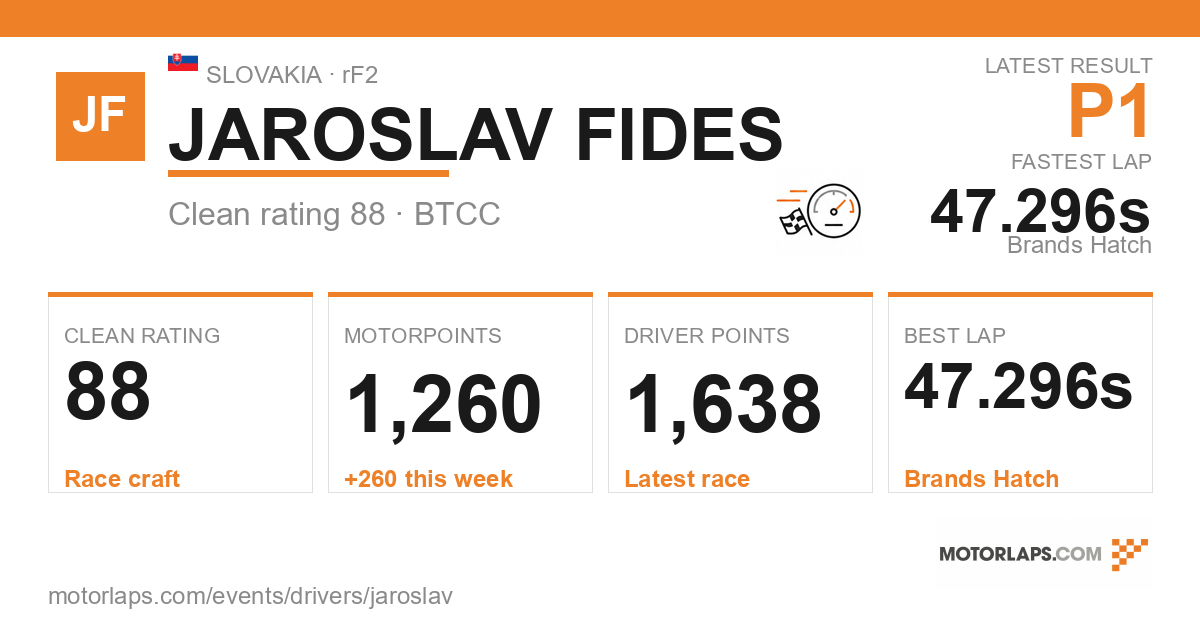Click the Race craft label
The height and width of the screenshot is (630, 1200).
coord(122,479)
